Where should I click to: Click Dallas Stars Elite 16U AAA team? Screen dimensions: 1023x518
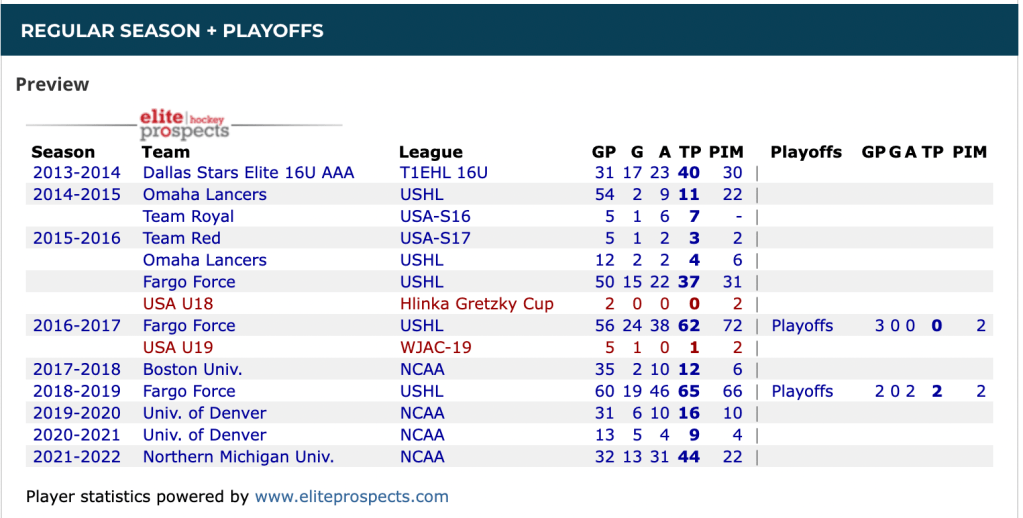click(x=248, y=173)
